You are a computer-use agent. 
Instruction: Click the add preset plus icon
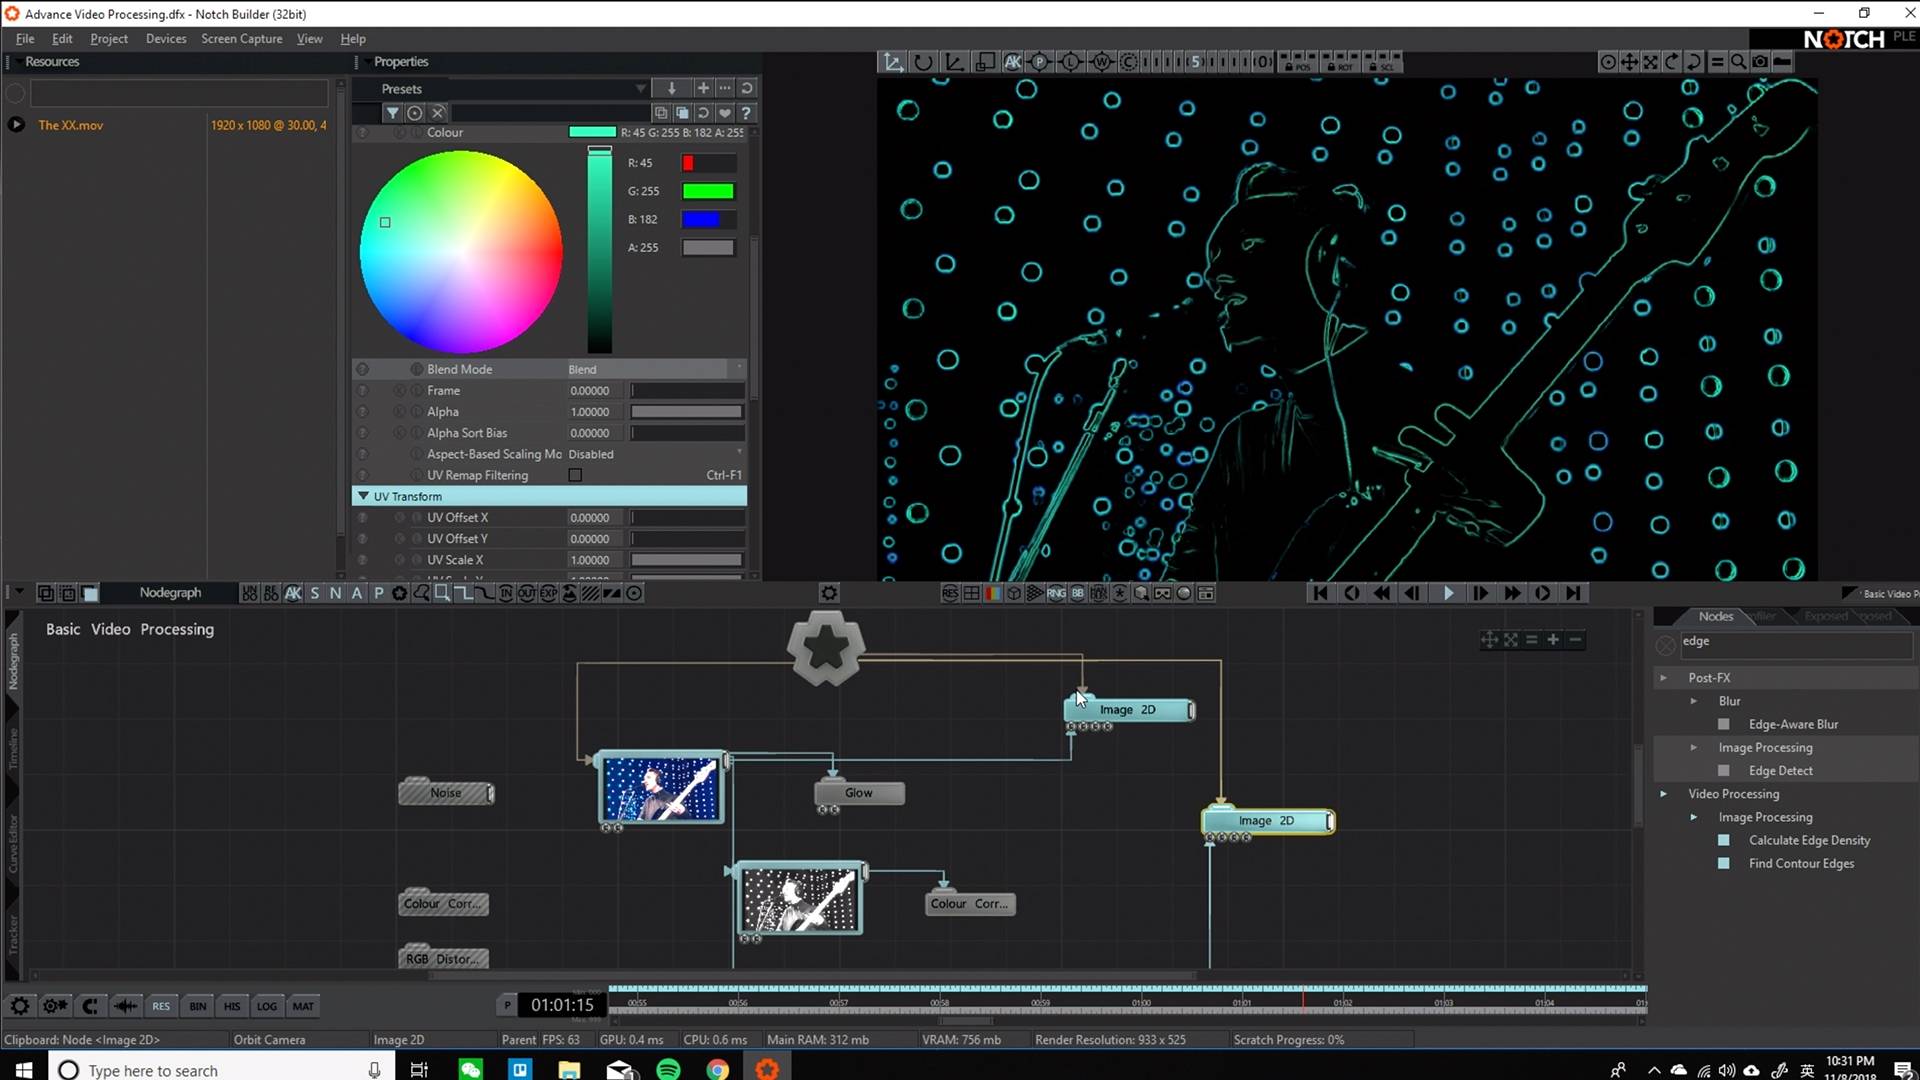[703, 88]
